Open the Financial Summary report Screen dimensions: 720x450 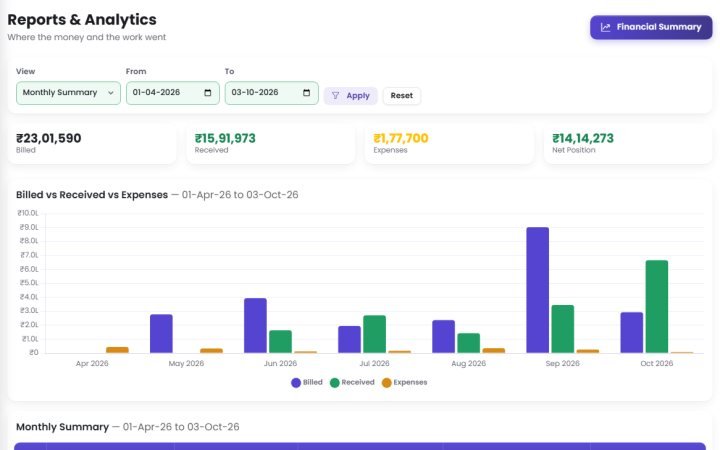point(651,27)
